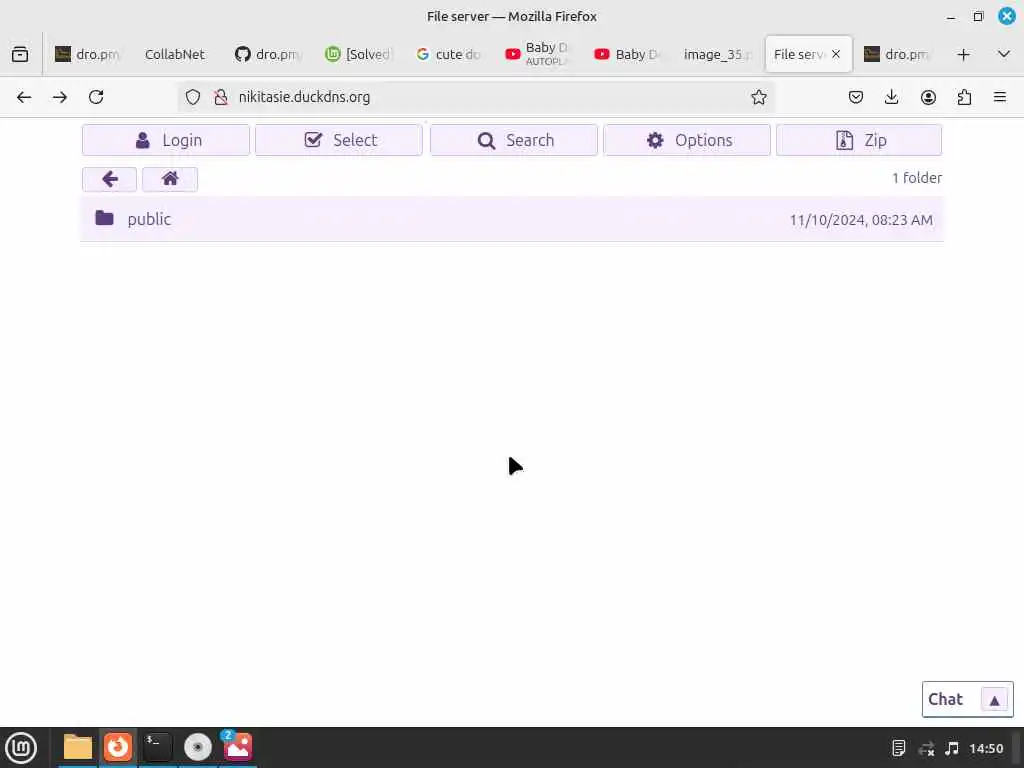Image resolution: width=1024 pixels, height=768 pixels.
Task: Switch to the CollabNet tab
Action: coord(174,55)
